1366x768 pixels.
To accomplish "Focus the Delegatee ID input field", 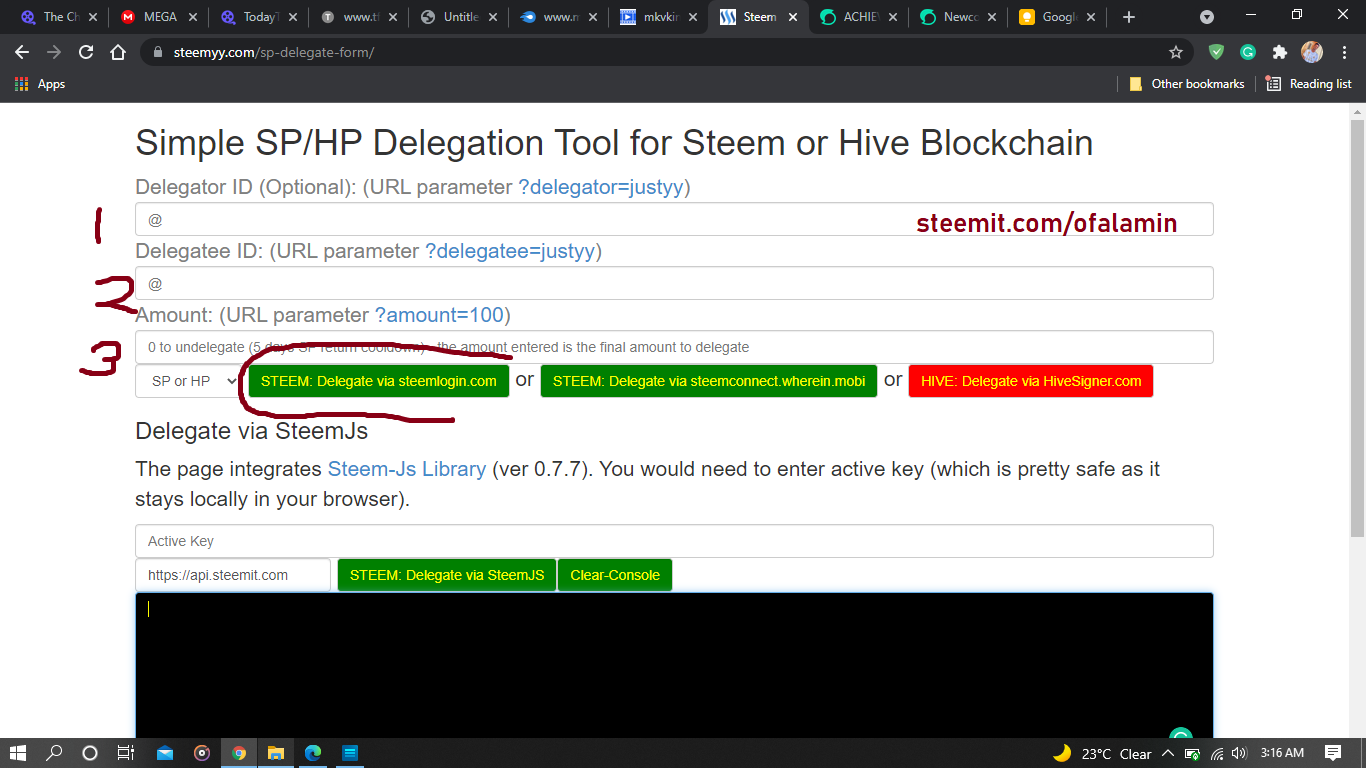I will (x=674, y=283).
